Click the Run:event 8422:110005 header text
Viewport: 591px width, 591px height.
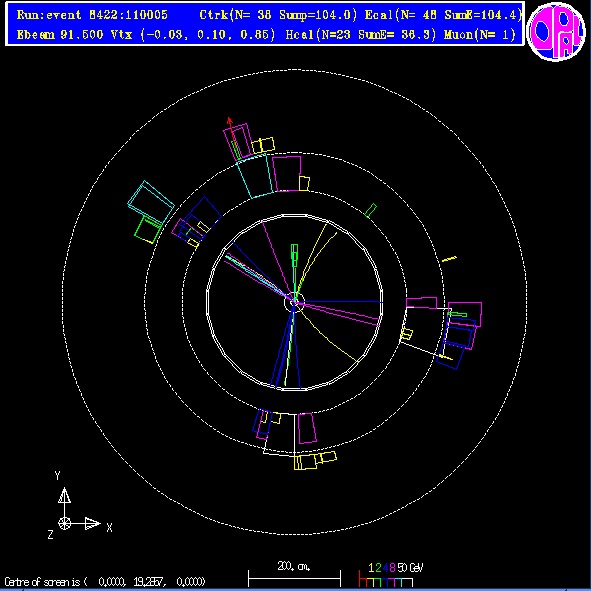click(x=92, y=15)
